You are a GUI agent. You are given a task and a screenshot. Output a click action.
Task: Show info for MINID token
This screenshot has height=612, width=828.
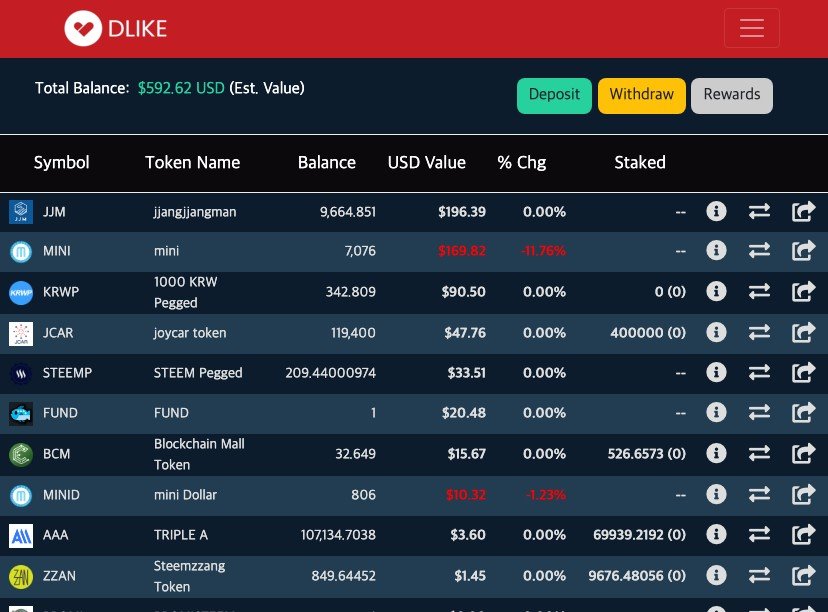(x=716, y=495)
